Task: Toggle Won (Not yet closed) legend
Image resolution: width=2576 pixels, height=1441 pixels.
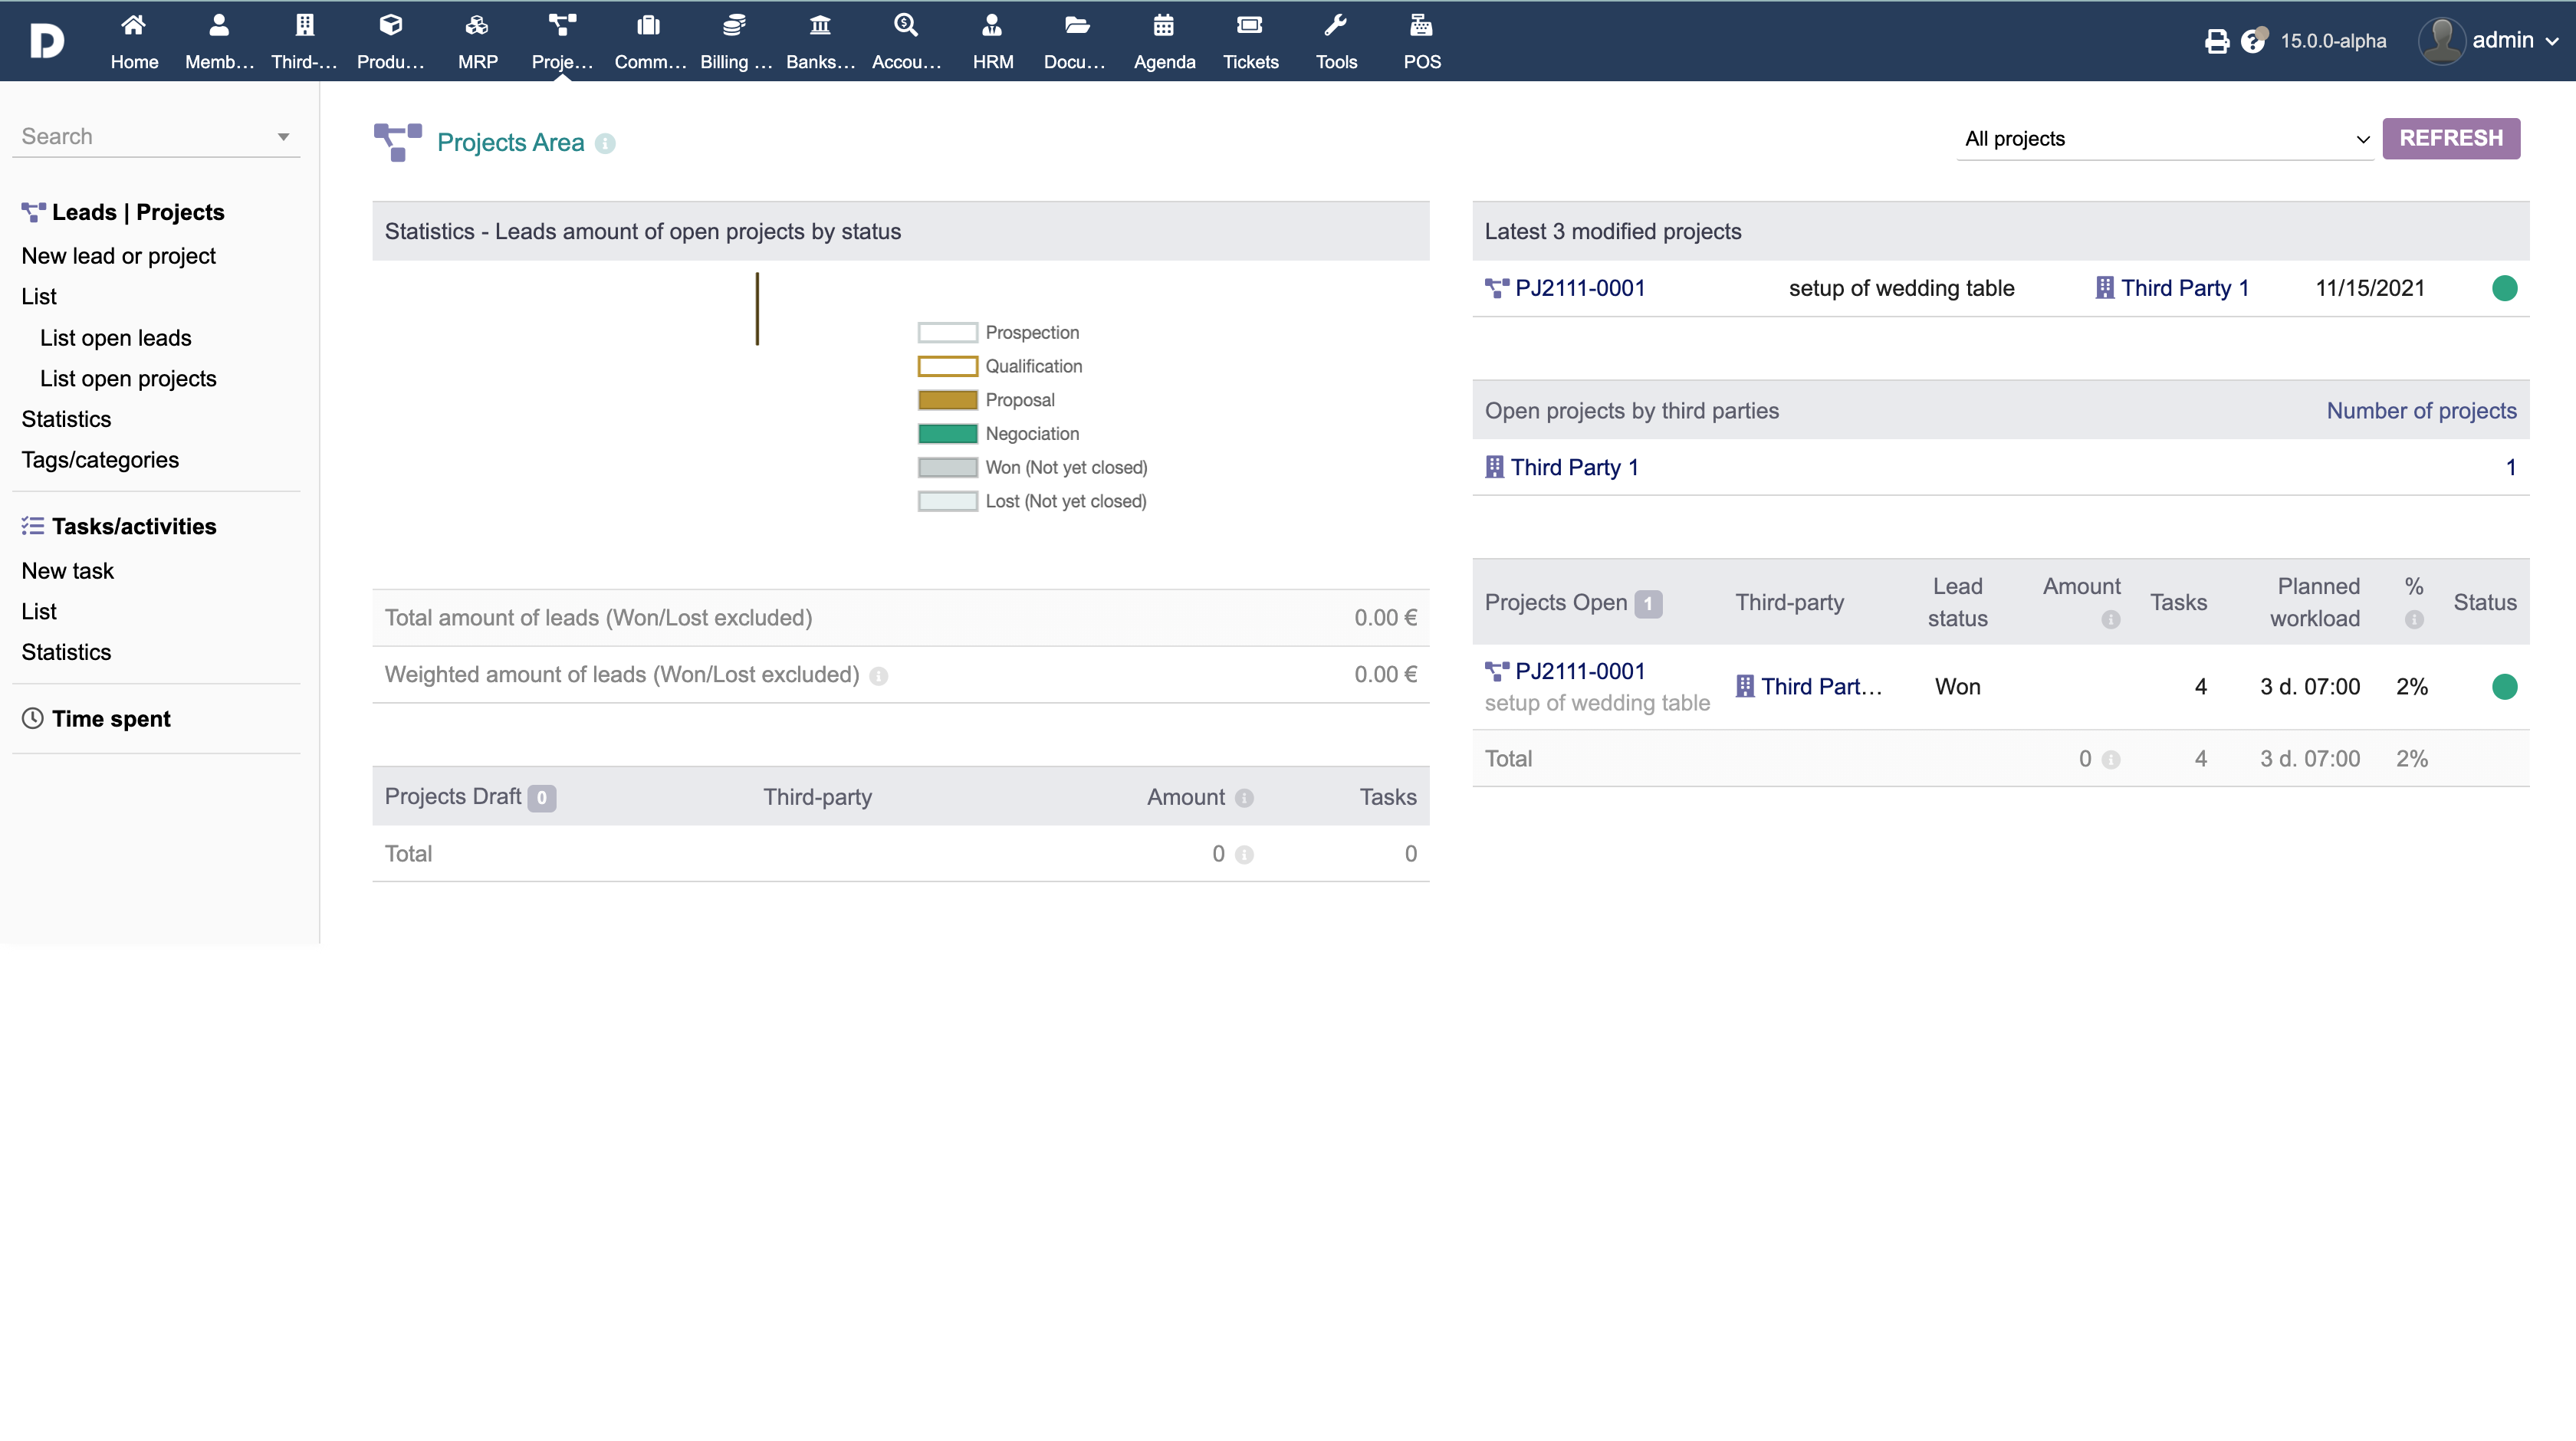Action: pyautogui.click(x=1065, y=468)
